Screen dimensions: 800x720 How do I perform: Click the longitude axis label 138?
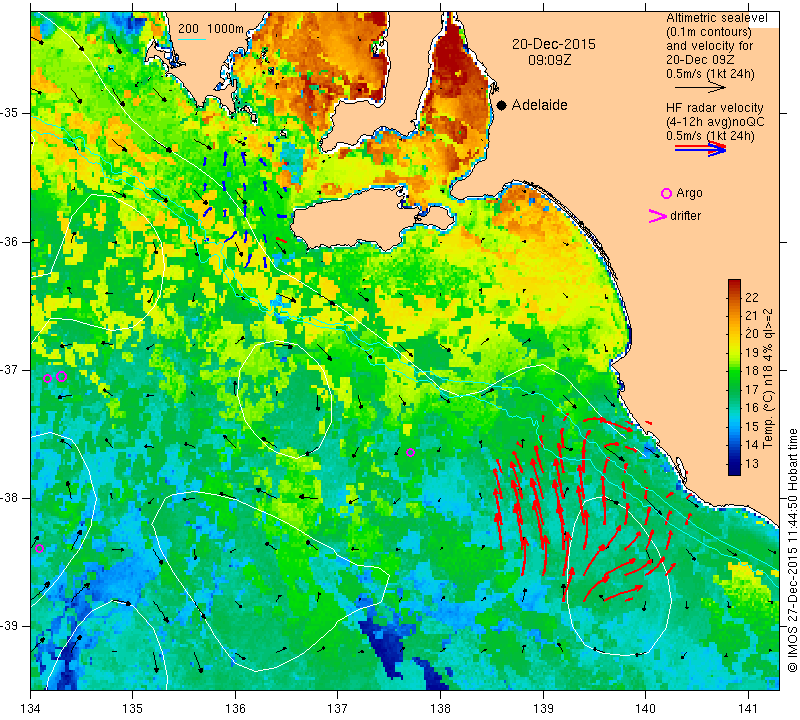[440, 708]
